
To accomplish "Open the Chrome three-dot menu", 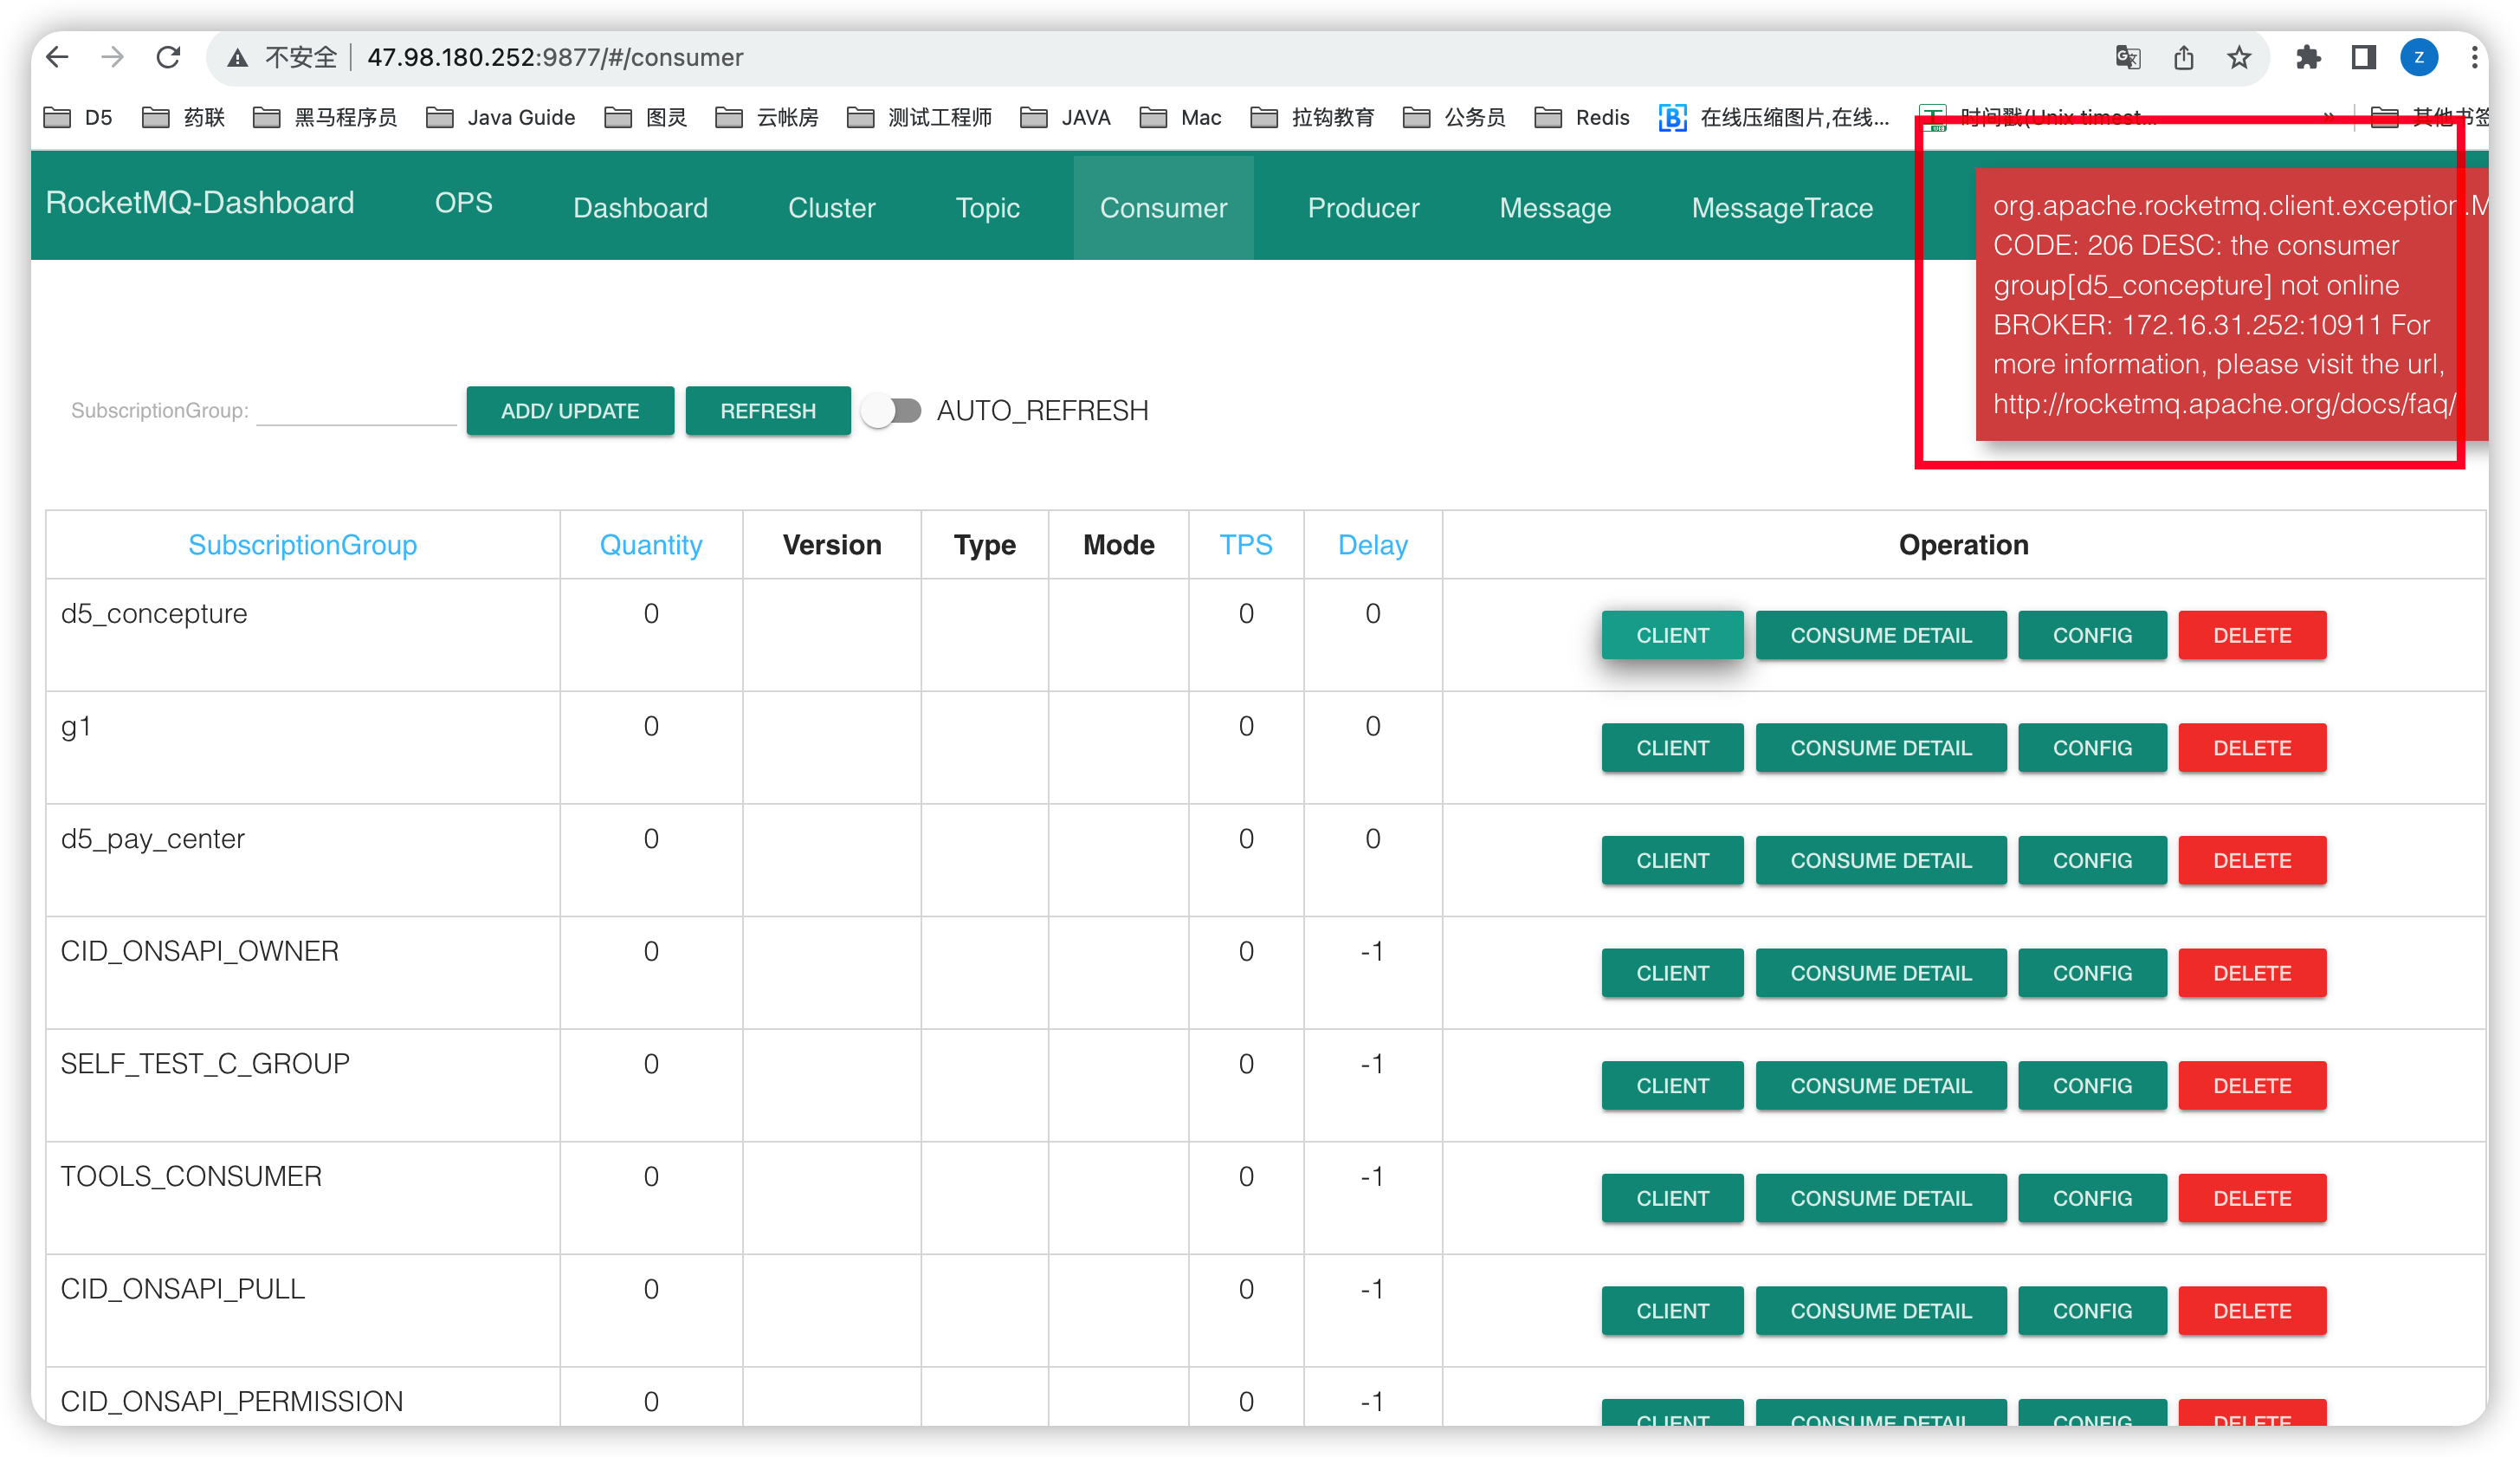I will click(x=2473, y=57).
